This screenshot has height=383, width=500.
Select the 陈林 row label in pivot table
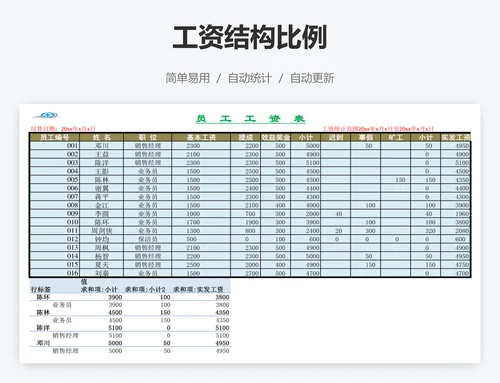pyautogui.click(x=43, y=312)
